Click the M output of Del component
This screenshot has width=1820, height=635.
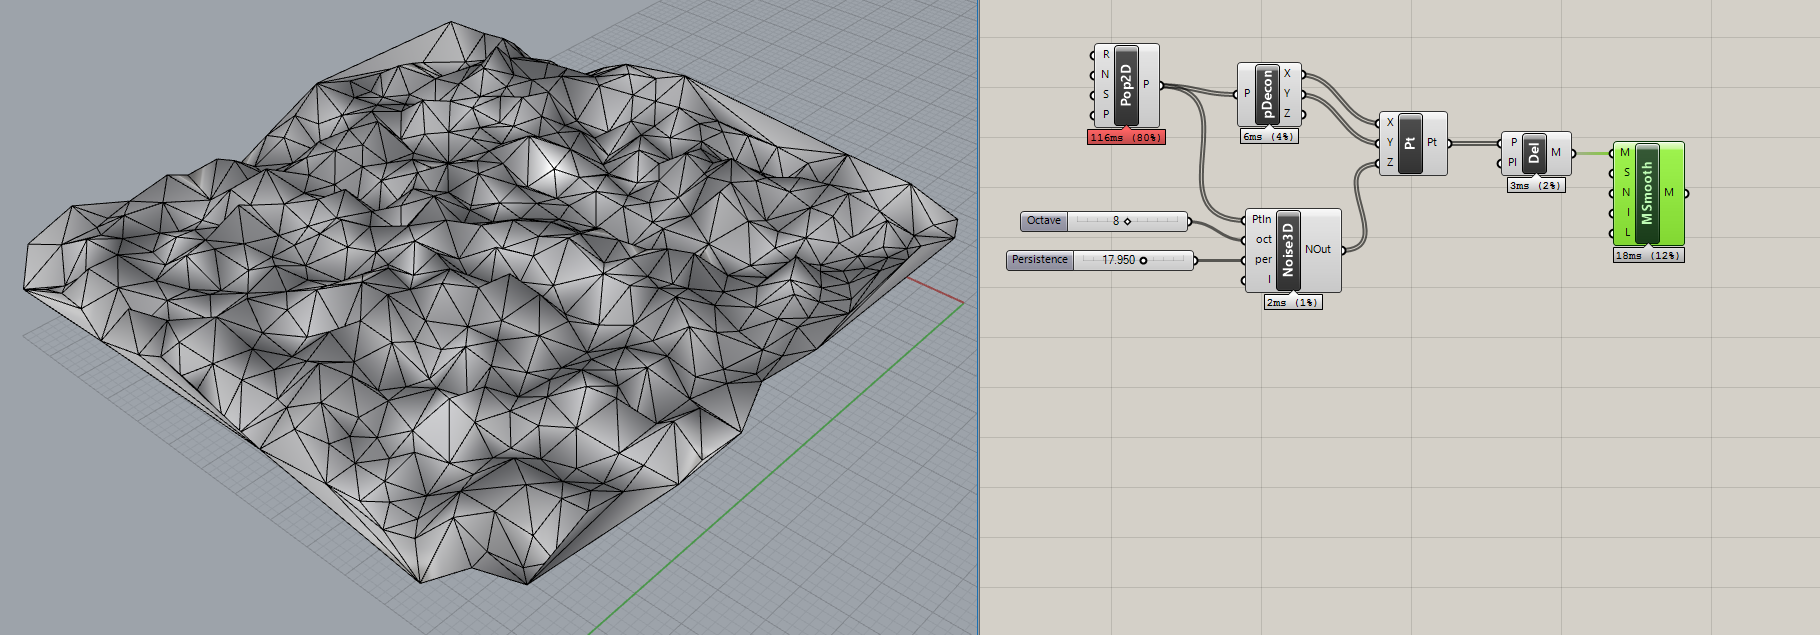tap(1556, 153)
